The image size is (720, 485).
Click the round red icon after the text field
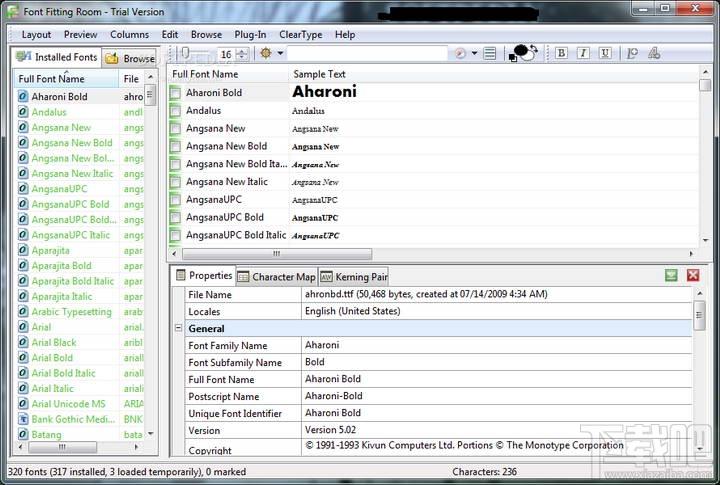(460, 54)
